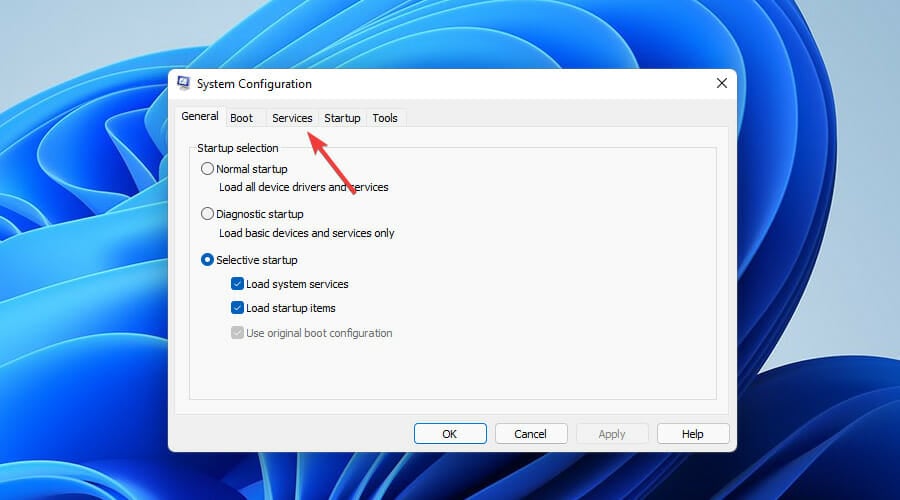Toggle the Load startup items checkbox

click(x=237, y=308)
